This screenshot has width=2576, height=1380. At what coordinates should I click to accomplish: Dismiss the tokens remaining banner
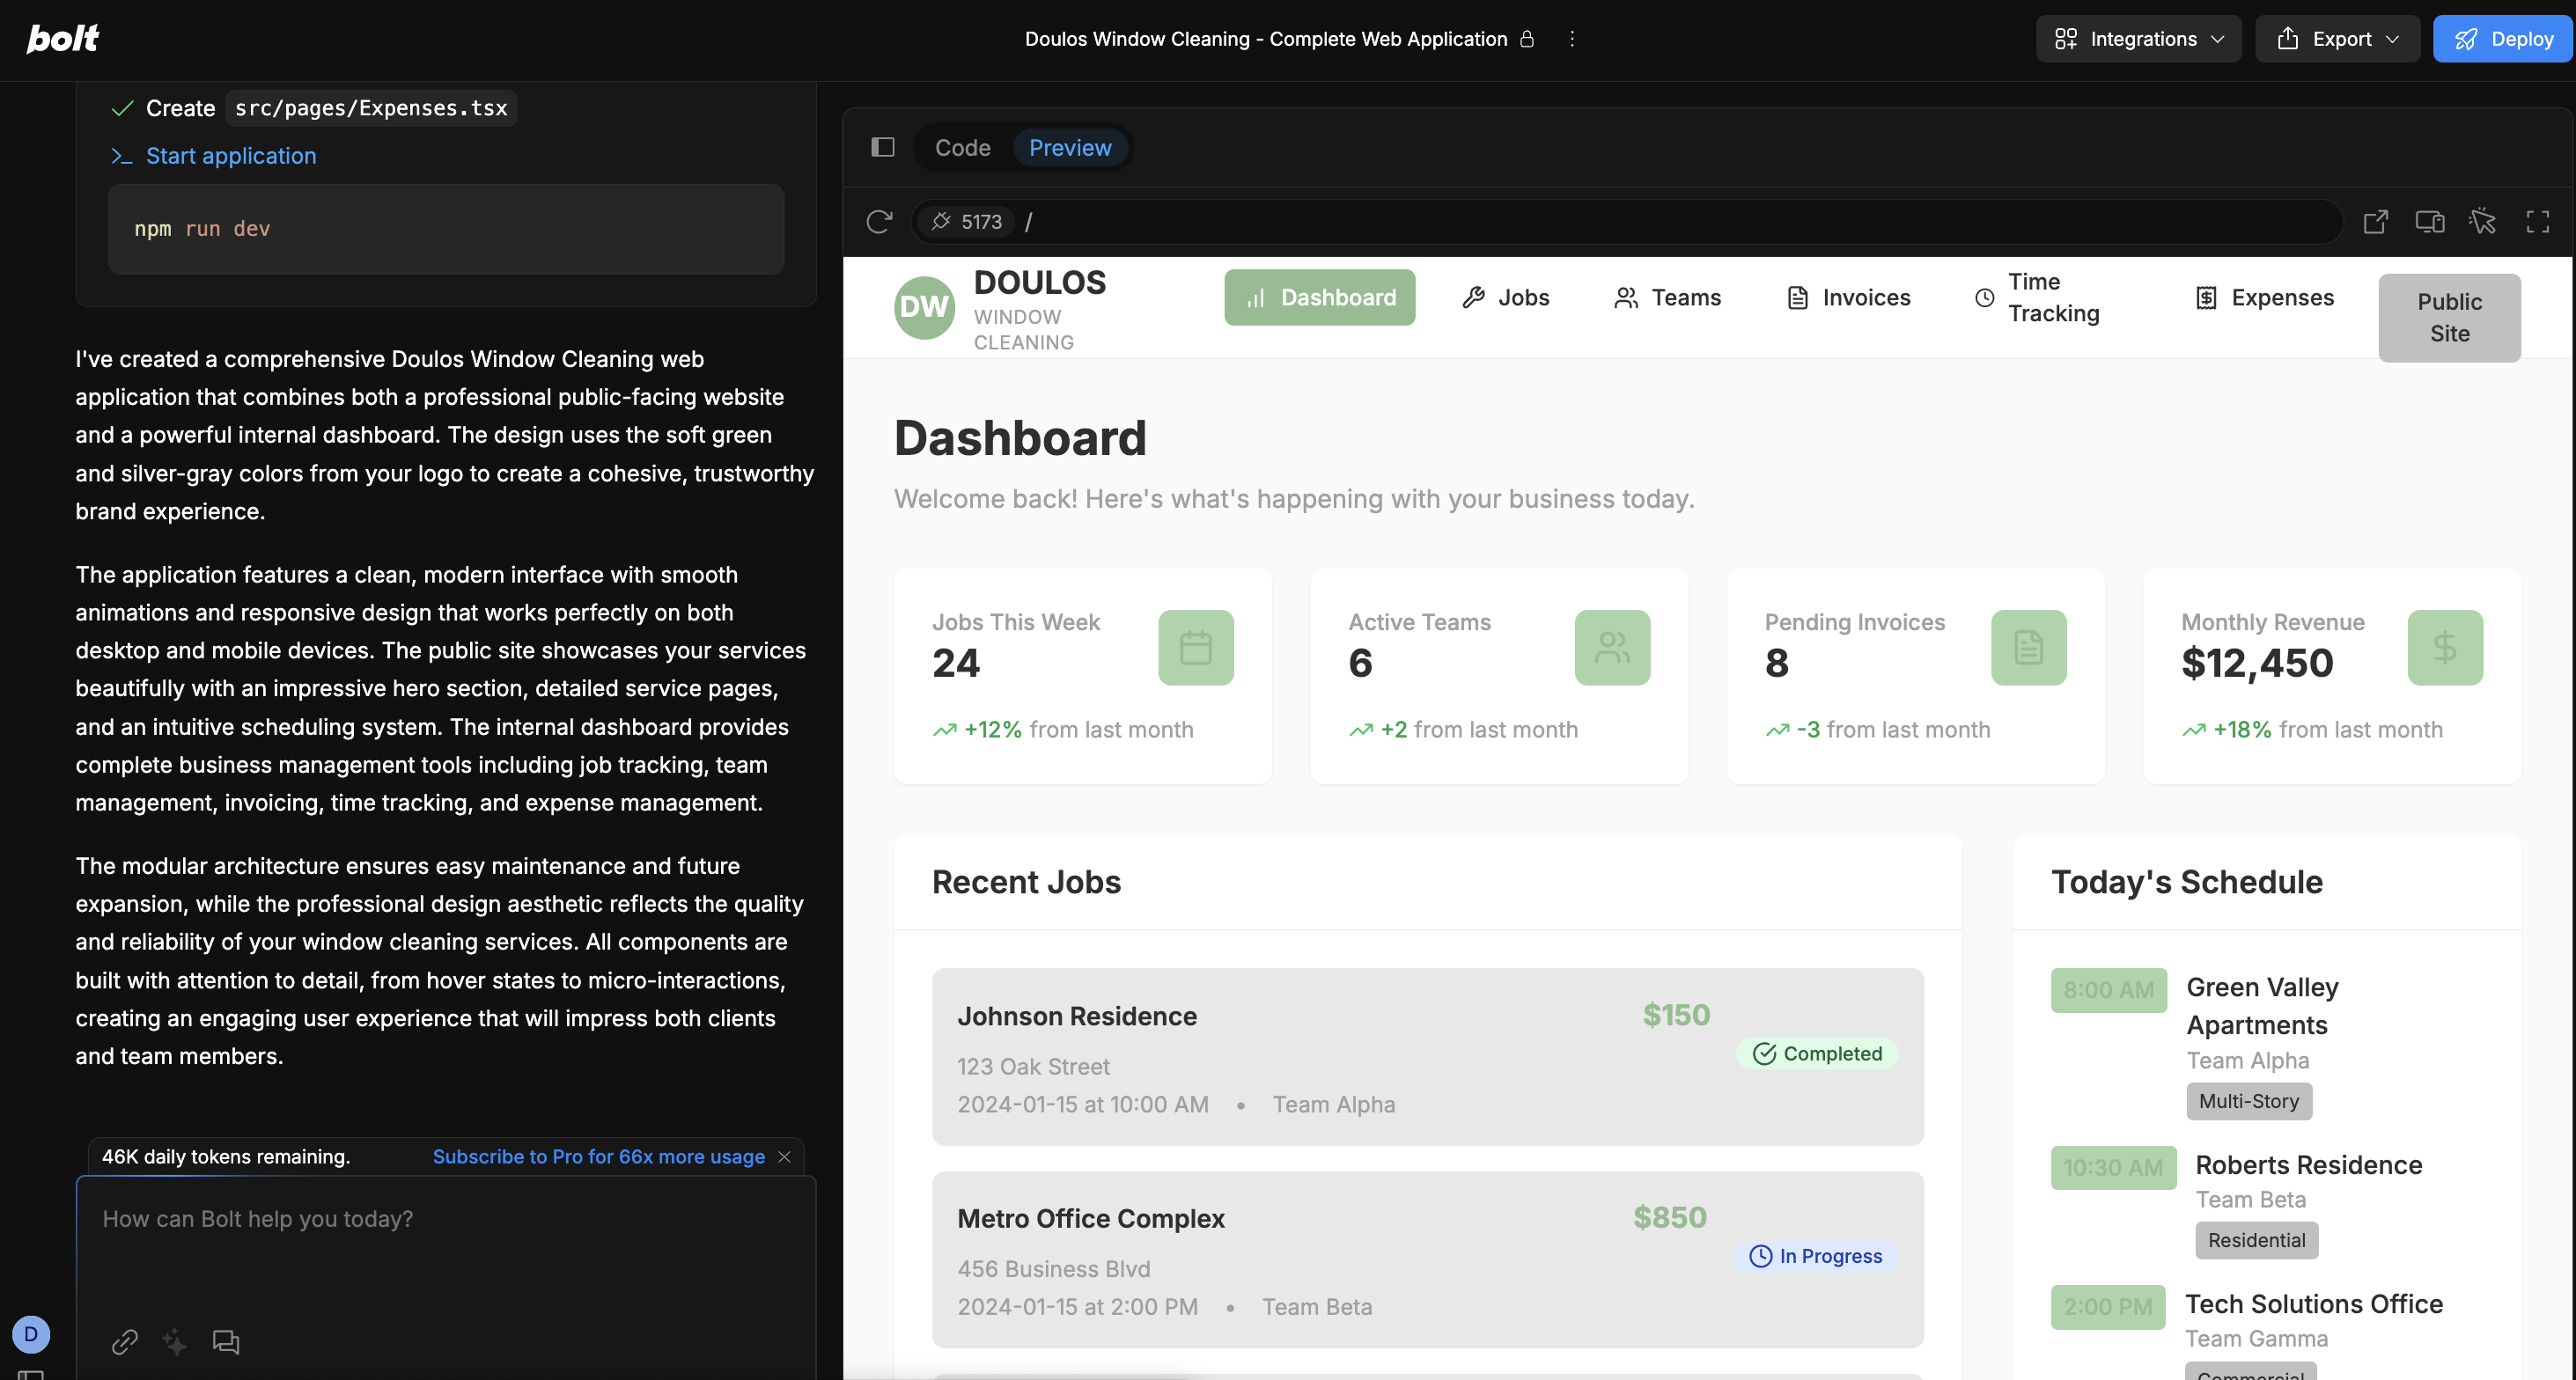[x=785, y=1157]
